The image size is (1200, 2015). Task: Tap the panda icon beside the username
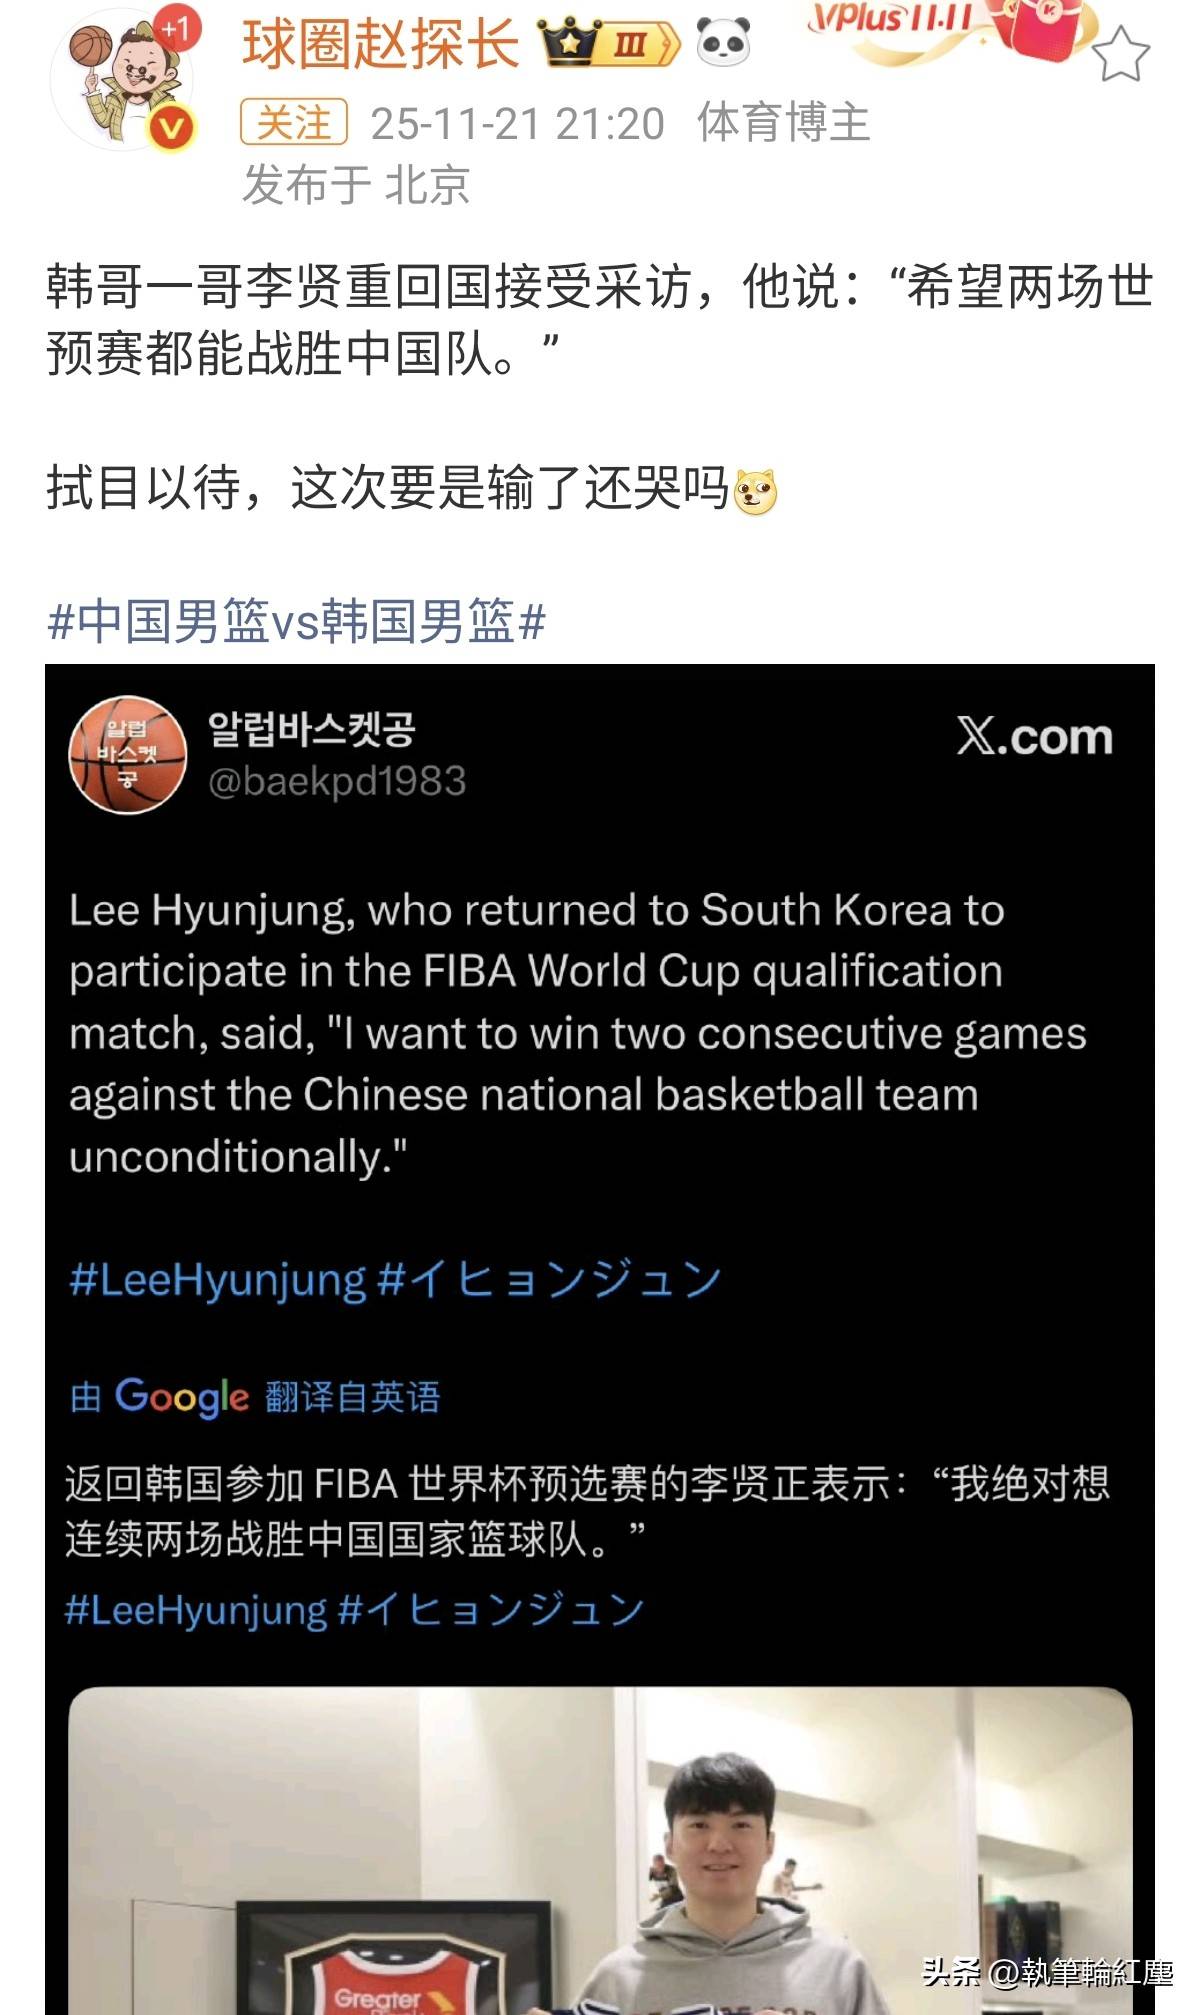pos(723,42)
